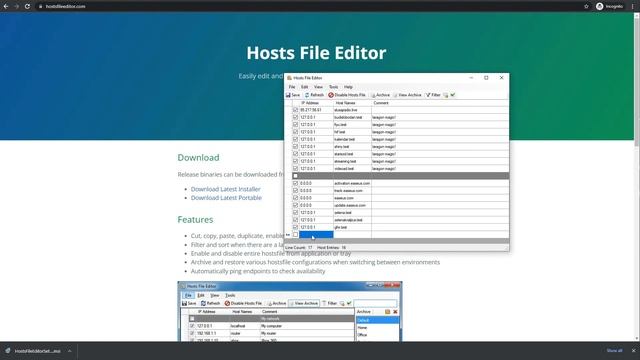The width and height of the screenshot is (640, 360).
Task: Click the Archive toolbar icon
Action: tap(373, 95)
